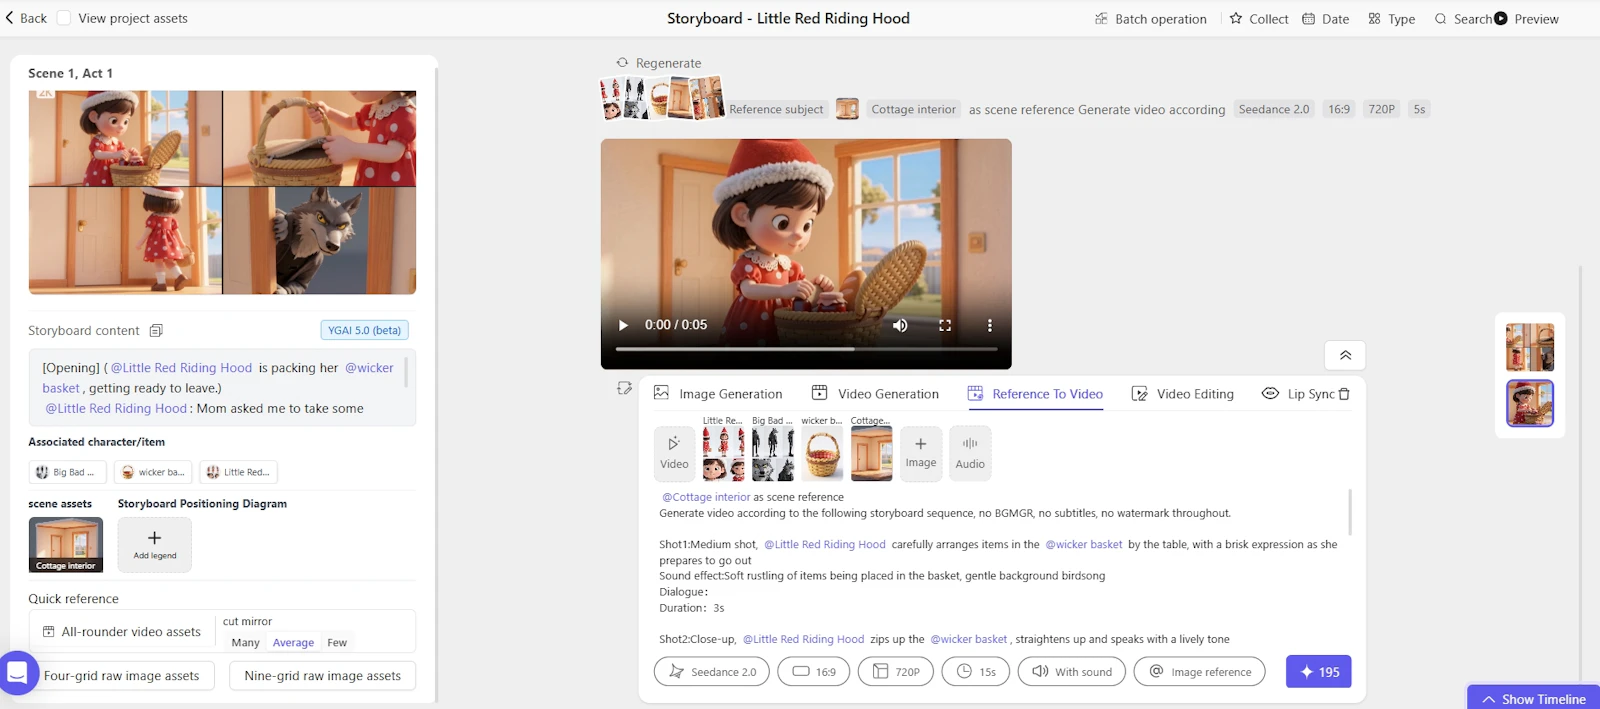The image size is (1600, 709).
Task: Click Show Timeline
Action: point(1534,699)
